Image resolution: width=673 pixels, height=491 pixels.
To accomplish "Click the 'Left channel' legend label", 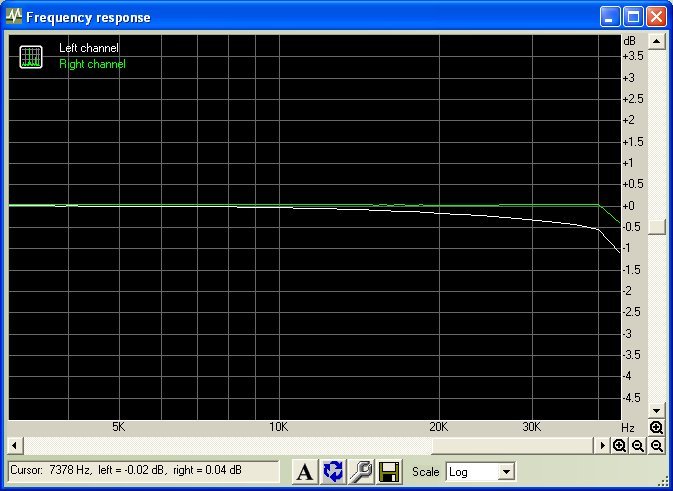I will pyautogui.click(x=88, y=48).
